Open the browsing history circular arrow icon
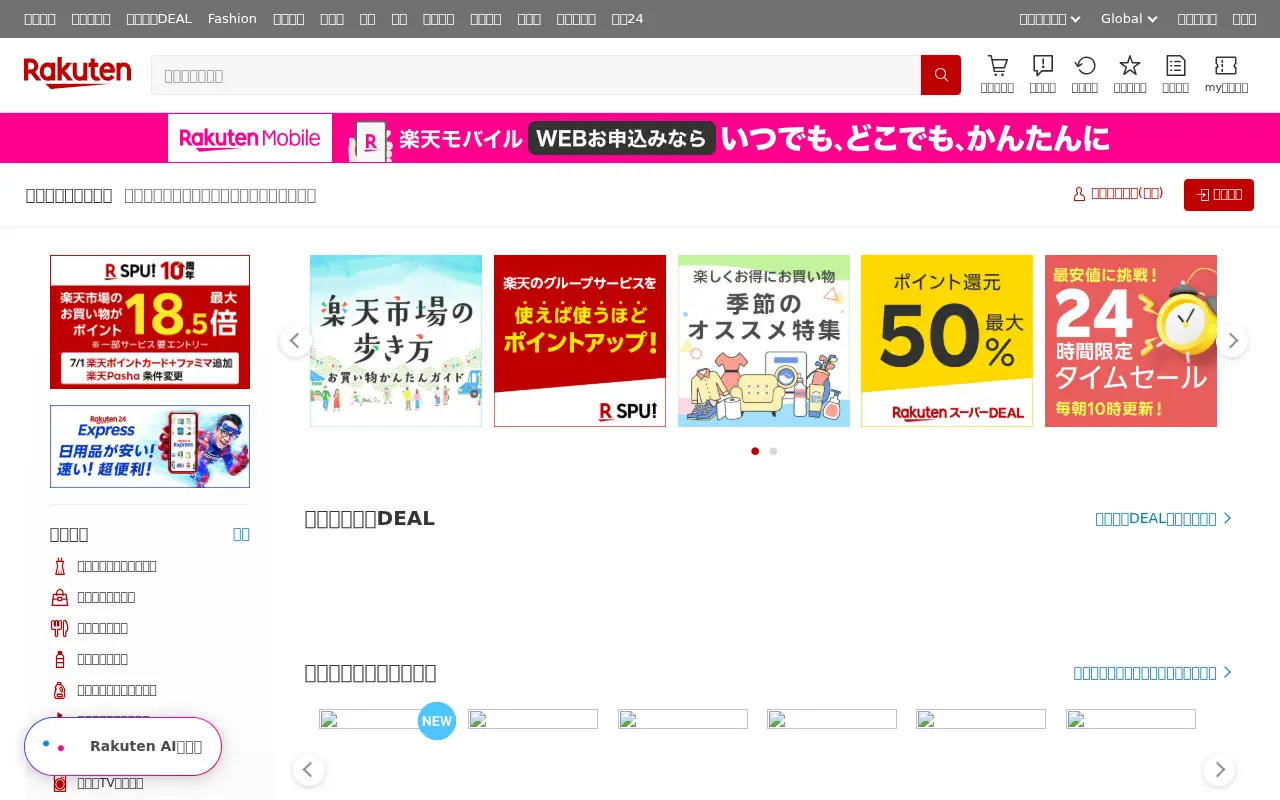This screenshot has width=1280, height=800. pos(1085,66)
